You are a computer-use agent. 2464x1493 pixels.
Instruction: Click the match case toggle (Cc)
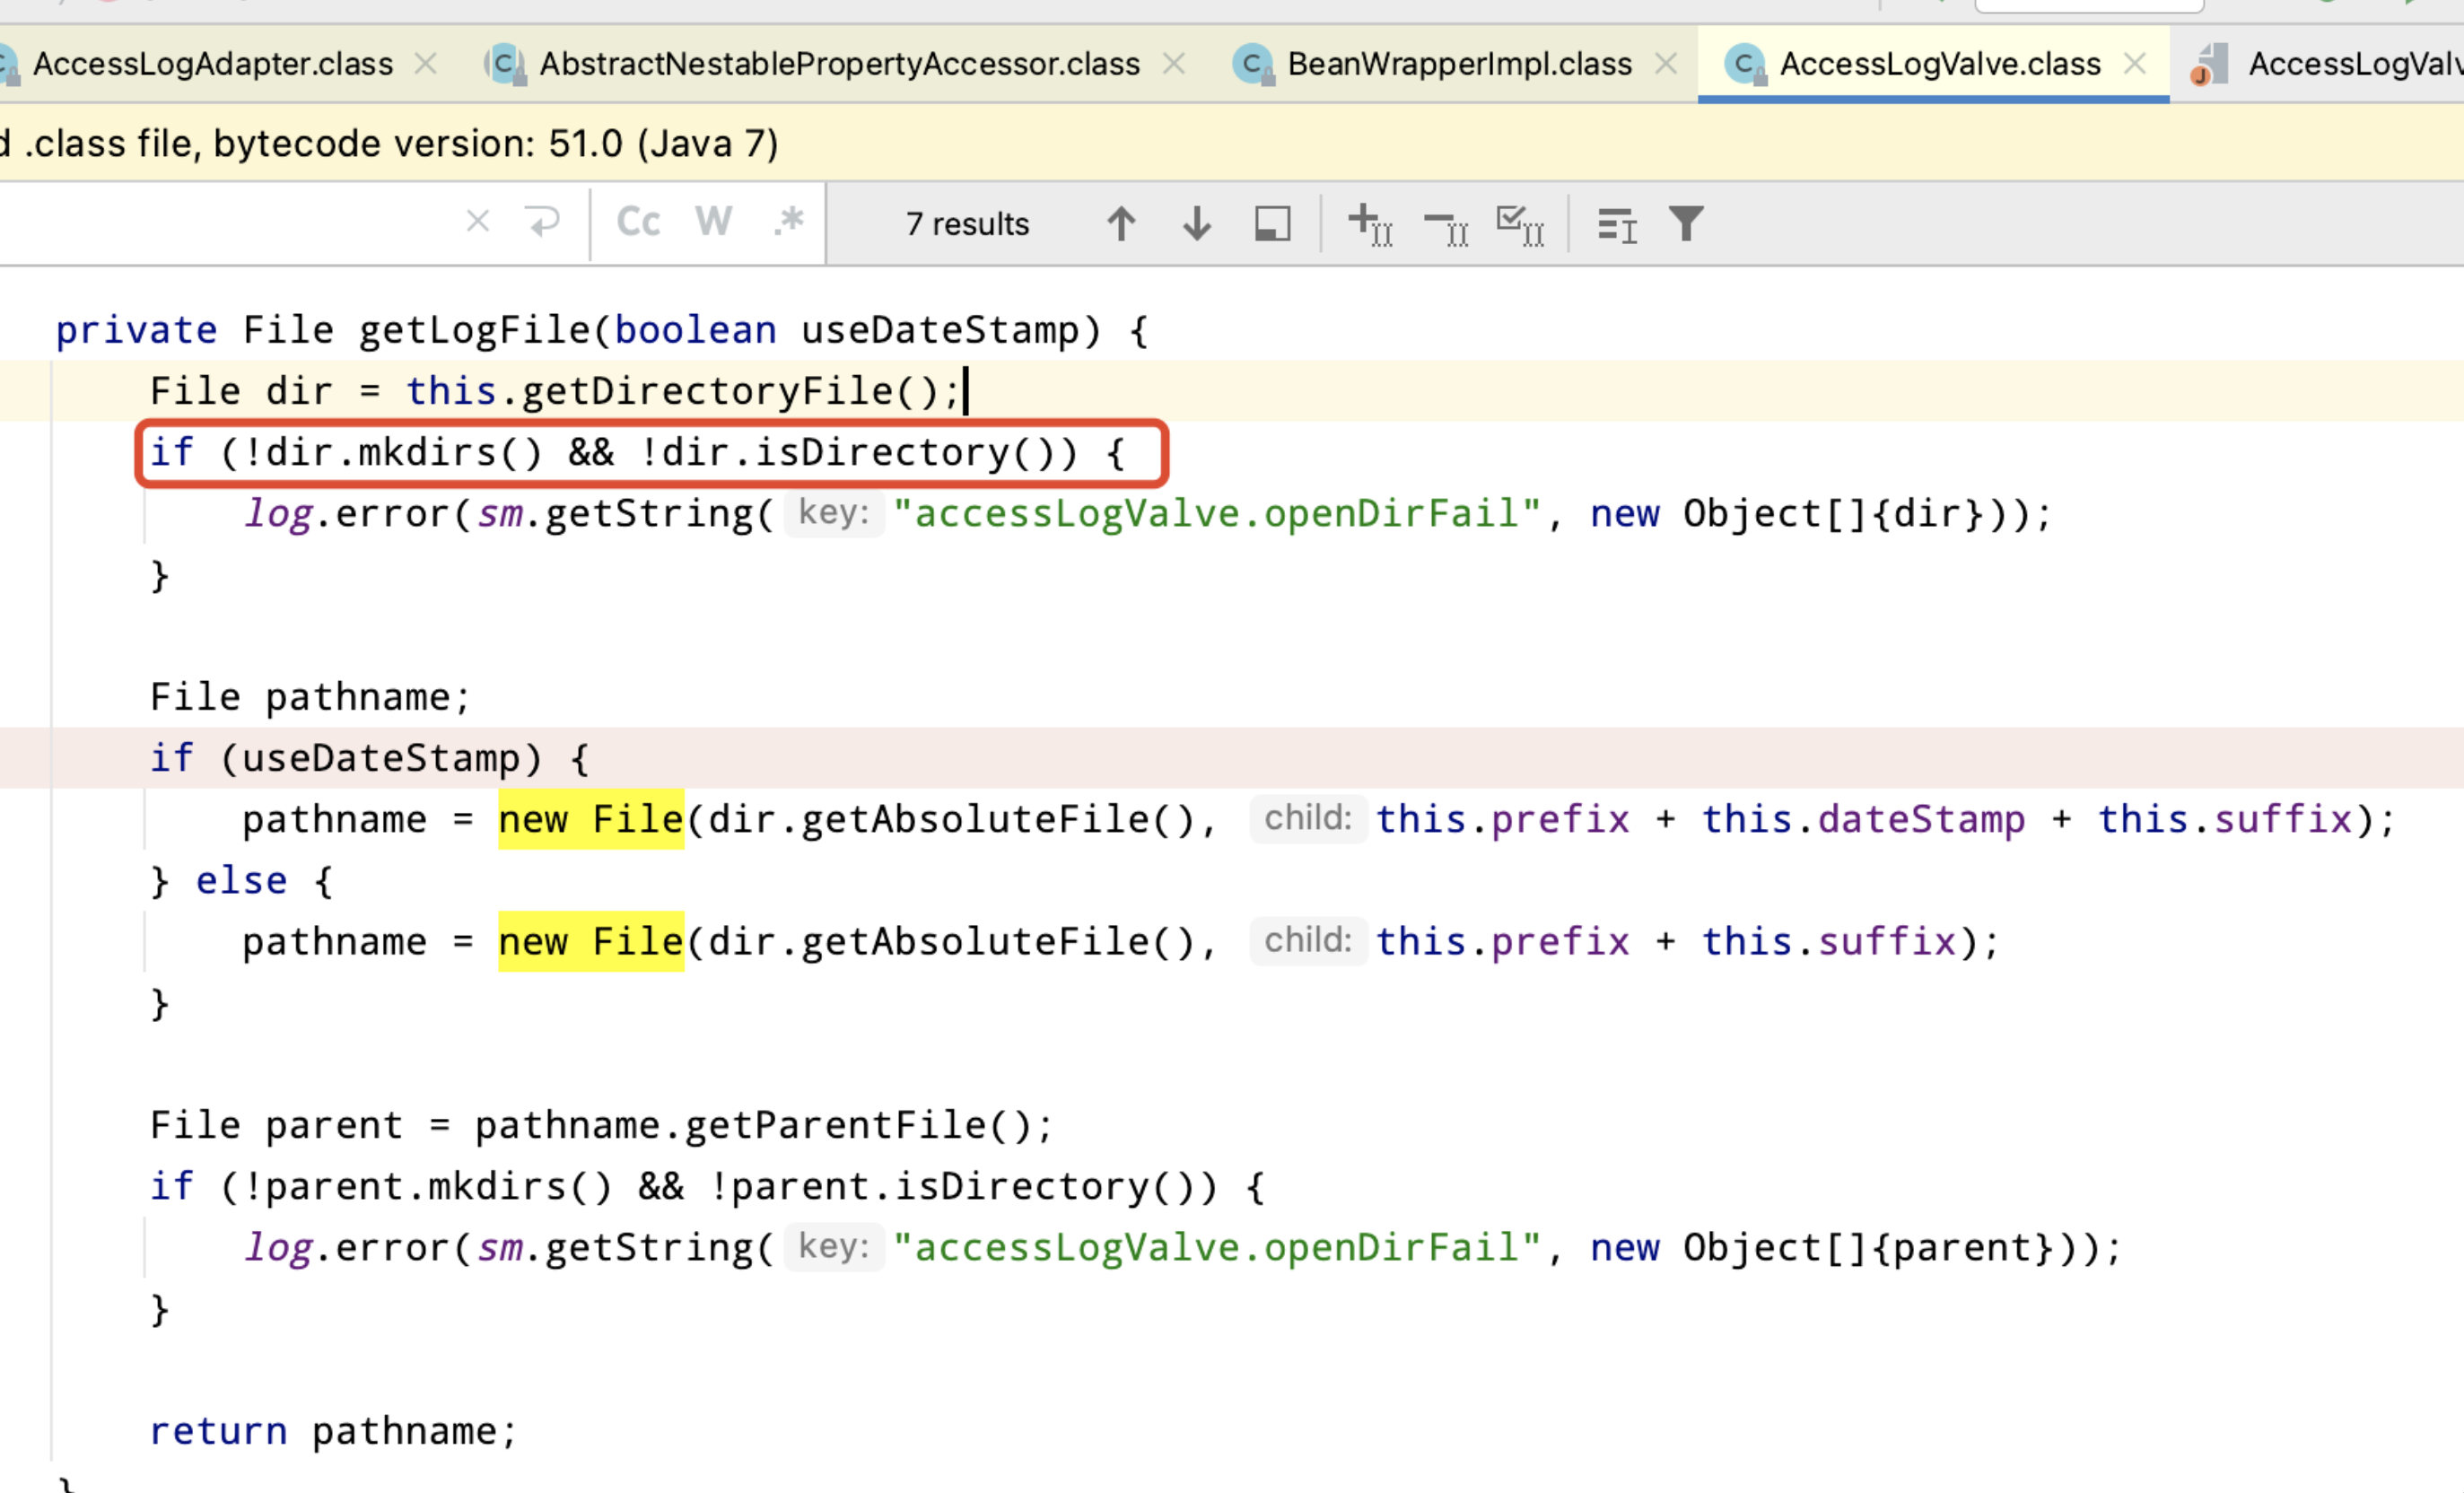(x=639, y=223)
